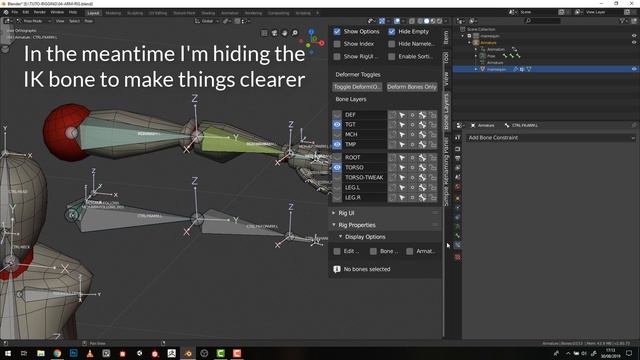
Task: Show the LEG.L bone layer
Action: (337, 187)
